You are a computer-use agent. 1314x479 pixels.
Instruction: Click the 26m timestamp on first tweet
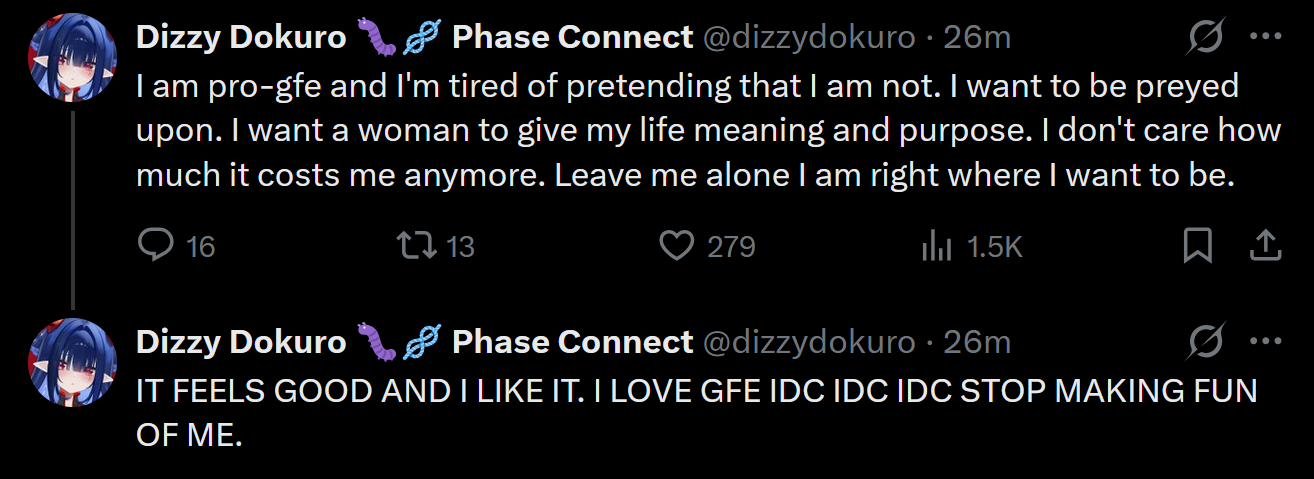click(x=976, y=38)
